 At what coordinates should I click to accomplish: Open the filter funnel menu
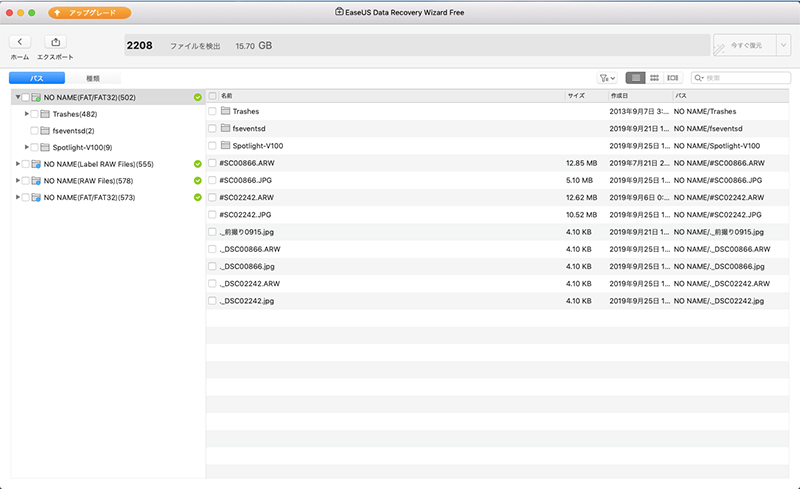click(607, 78)
